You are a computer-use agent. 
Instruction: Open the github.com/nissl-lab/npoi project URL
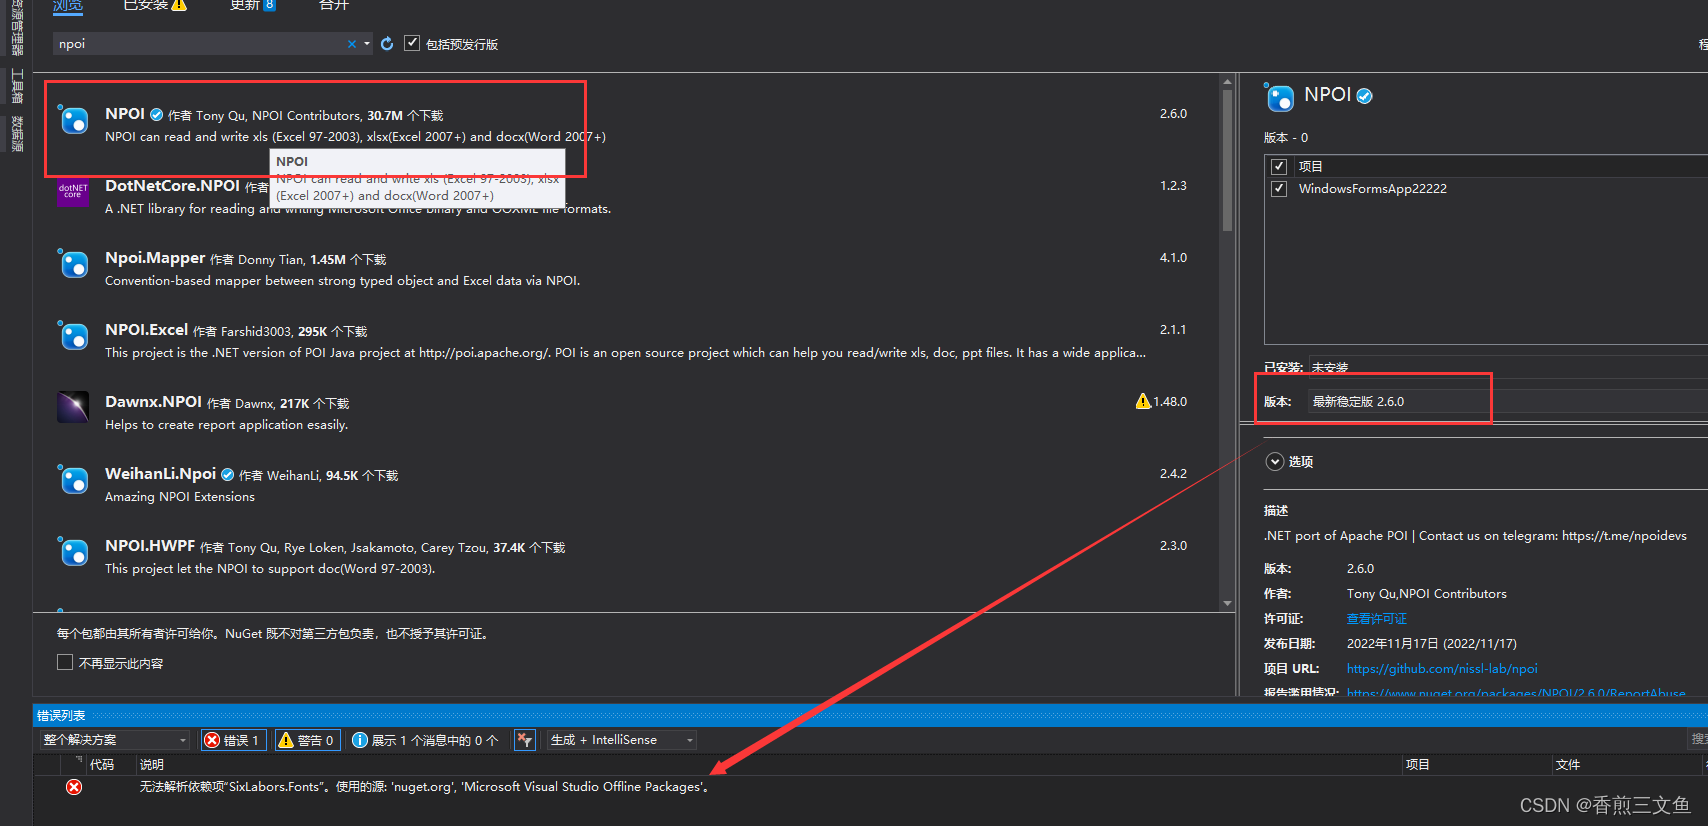(x=1442, y=668)
